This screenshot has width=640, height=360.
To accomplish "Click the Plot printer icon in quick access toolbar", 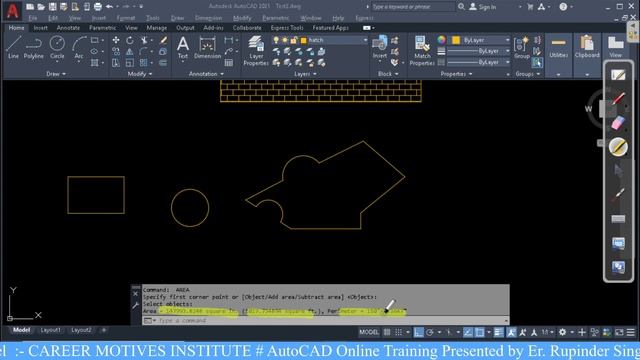I will 98,7.
